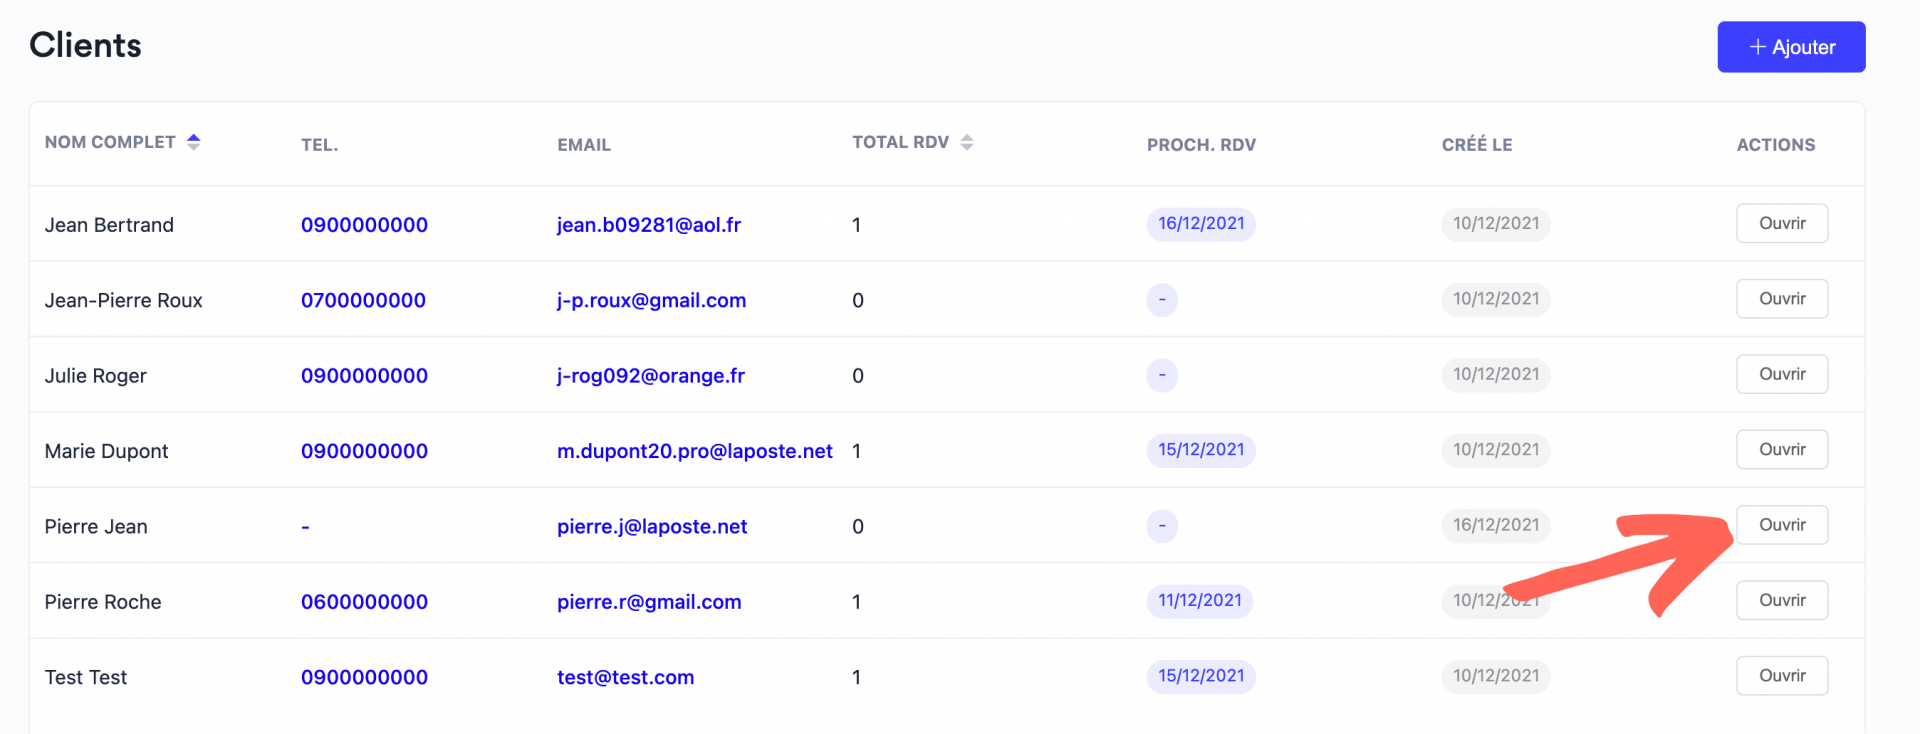
Task: Click the blue Ajouter button
Action: 1791,47
